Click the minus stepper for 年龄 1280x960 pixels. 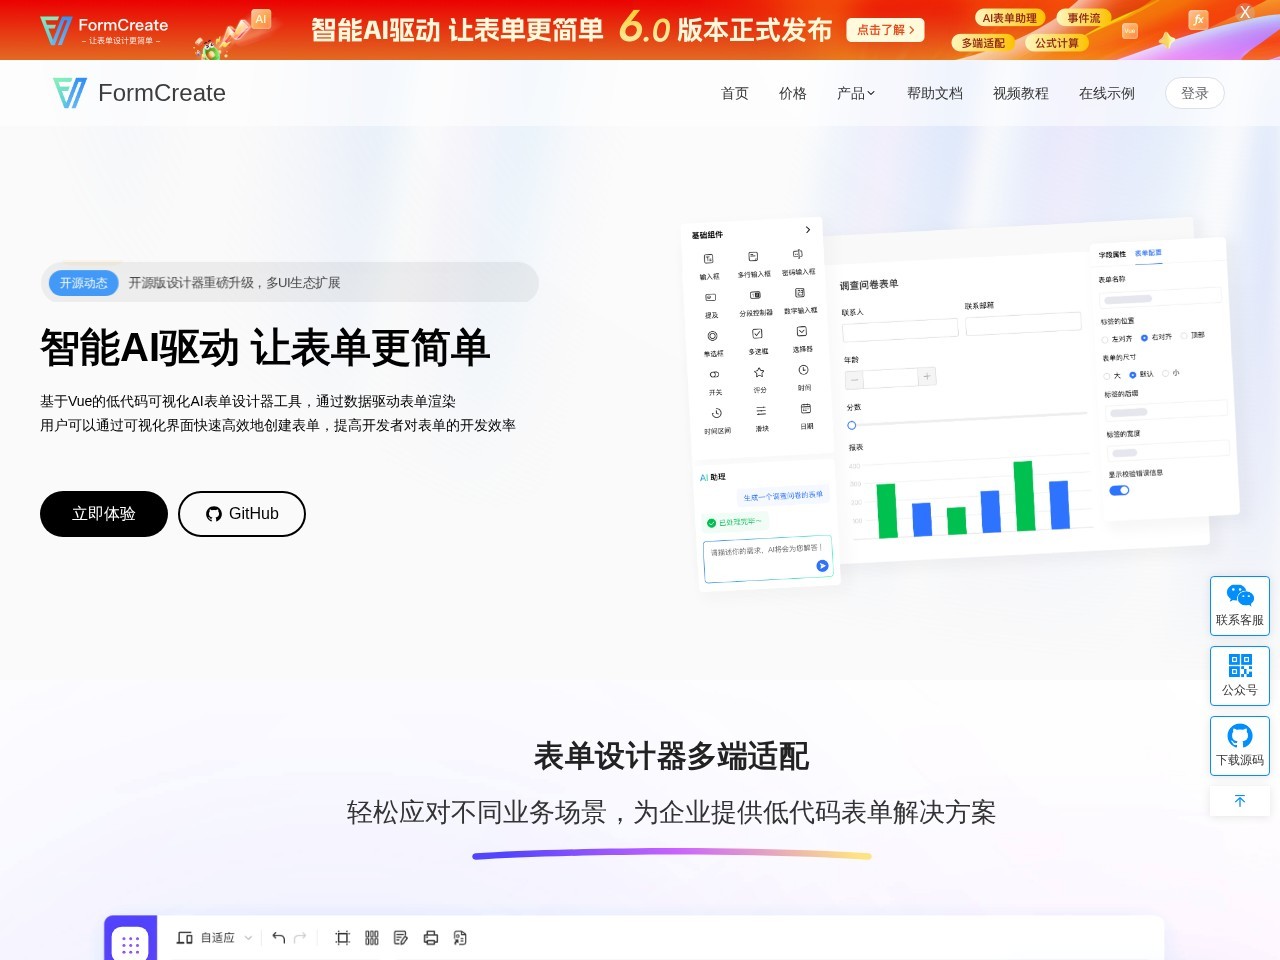tap(854, 380)
